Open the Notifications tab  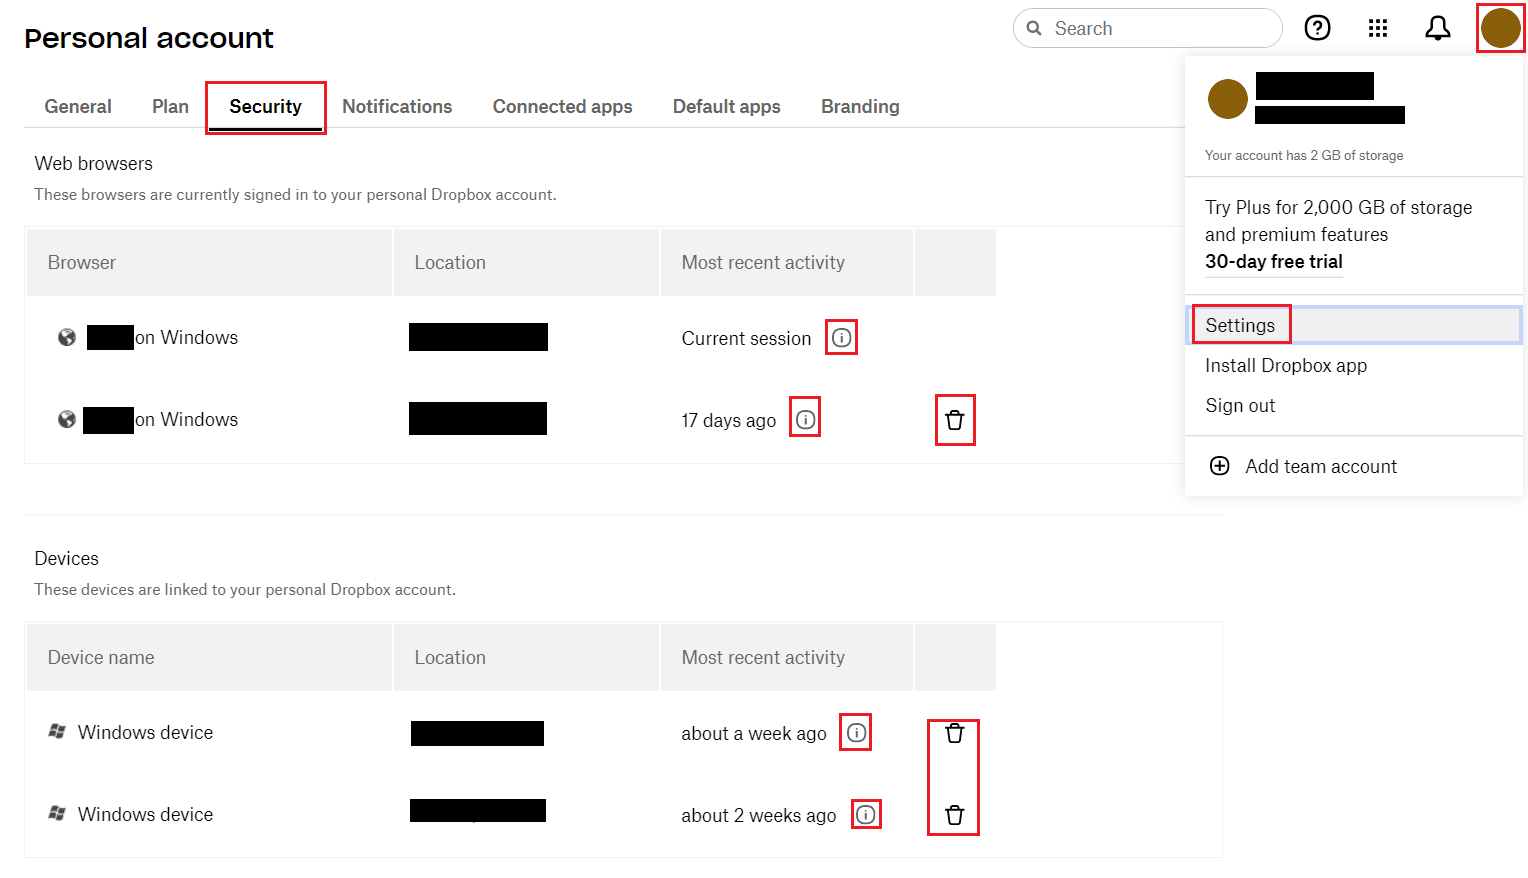pyautogui.click(x=397, y=106)
